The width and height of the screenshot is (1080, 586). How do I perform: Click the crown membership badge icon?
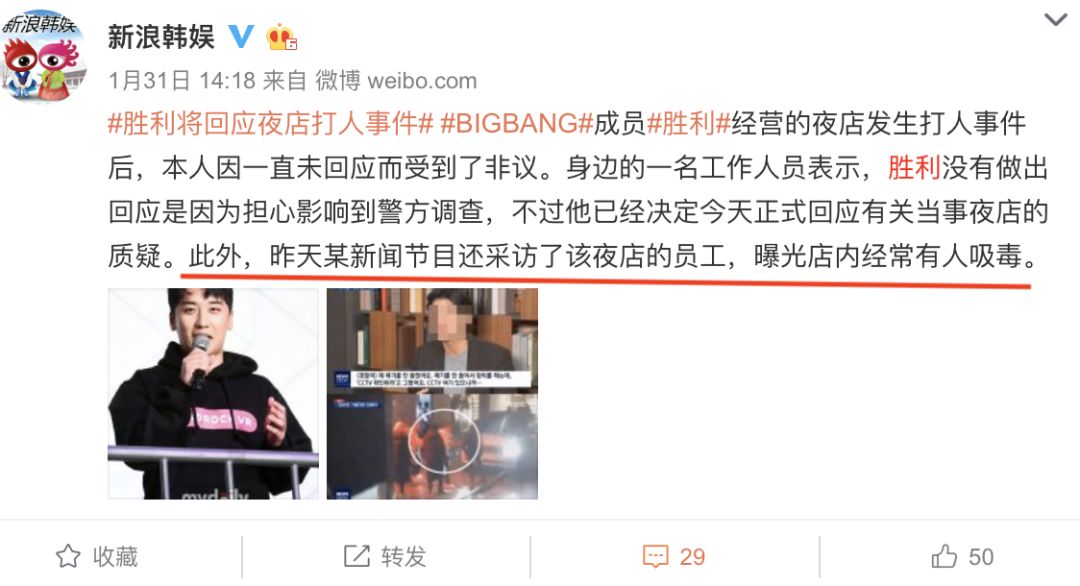pyautogui.click(x=281, y=37)
